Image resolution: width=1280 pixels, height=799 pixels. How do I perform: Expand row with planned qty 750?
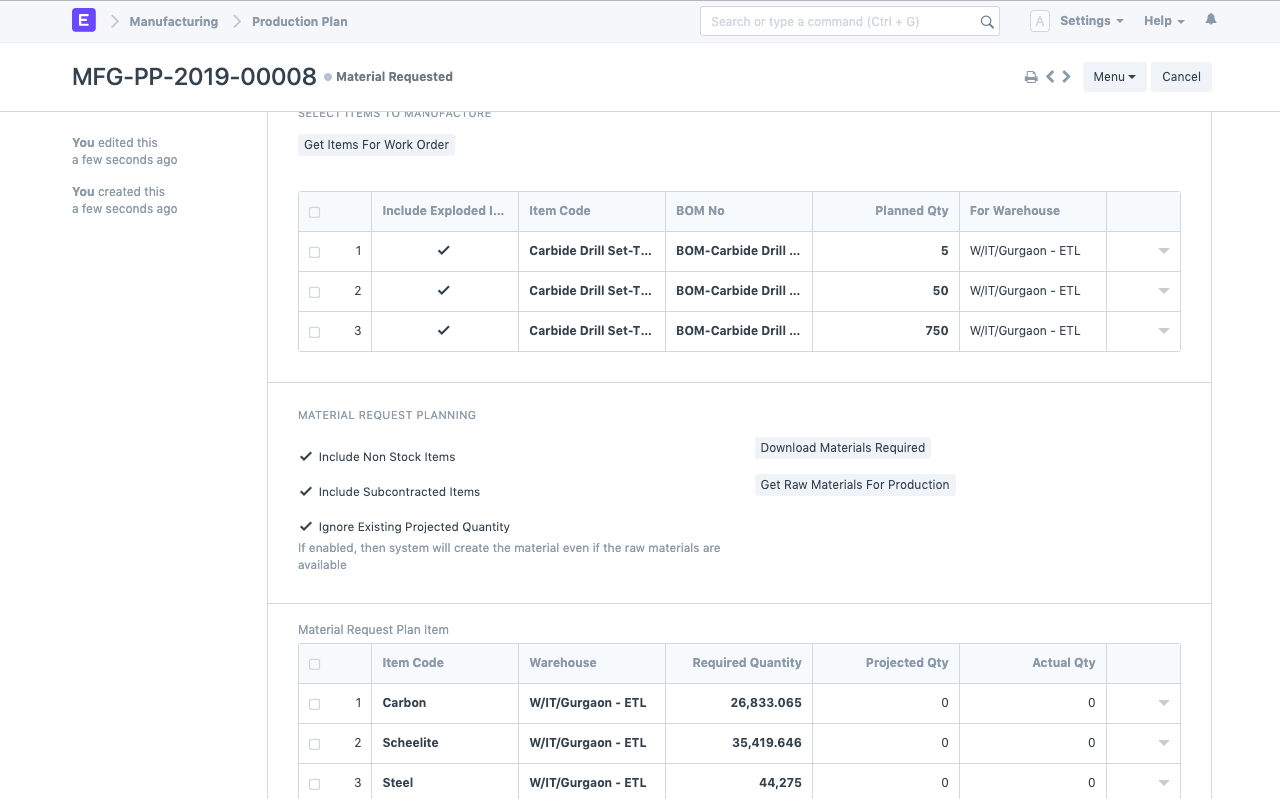pos(1164,332)
